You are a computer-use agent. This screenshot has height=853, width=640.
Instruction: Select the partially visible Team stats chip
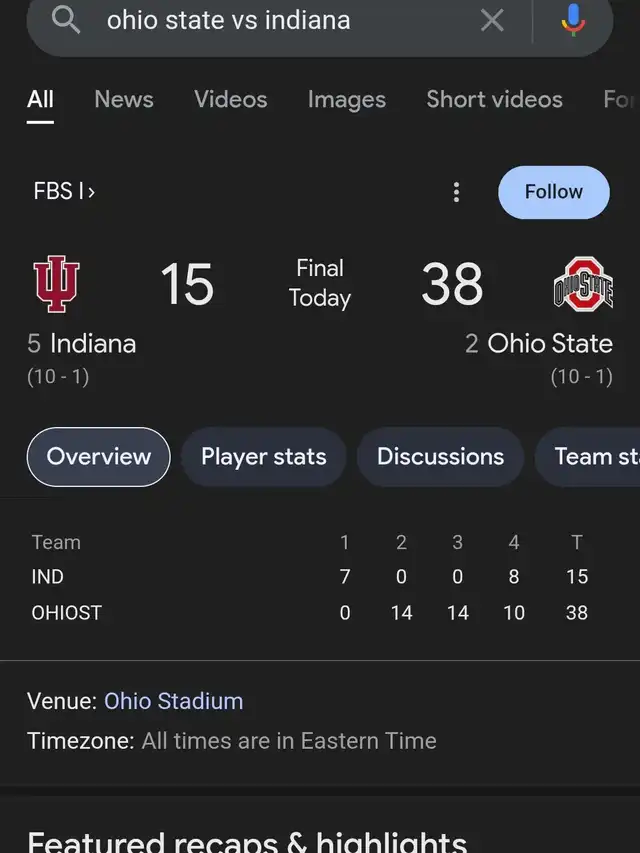[x=588, y=456]
